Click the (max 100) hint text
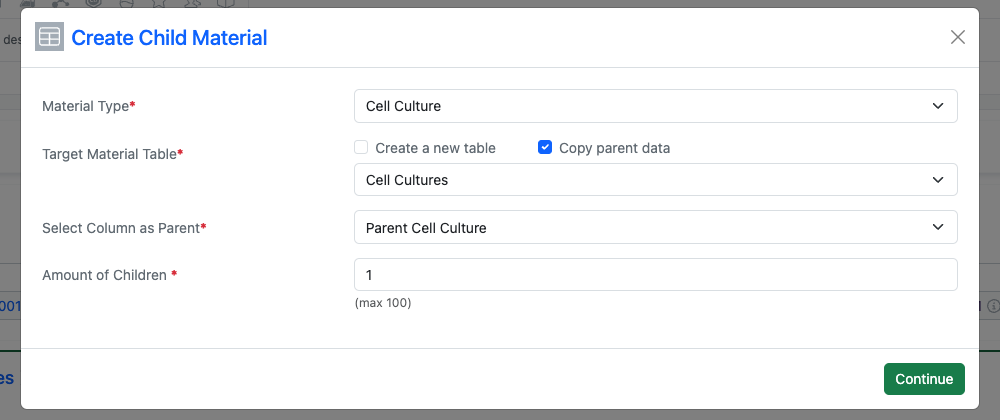1000x420 pixels. 383,303
